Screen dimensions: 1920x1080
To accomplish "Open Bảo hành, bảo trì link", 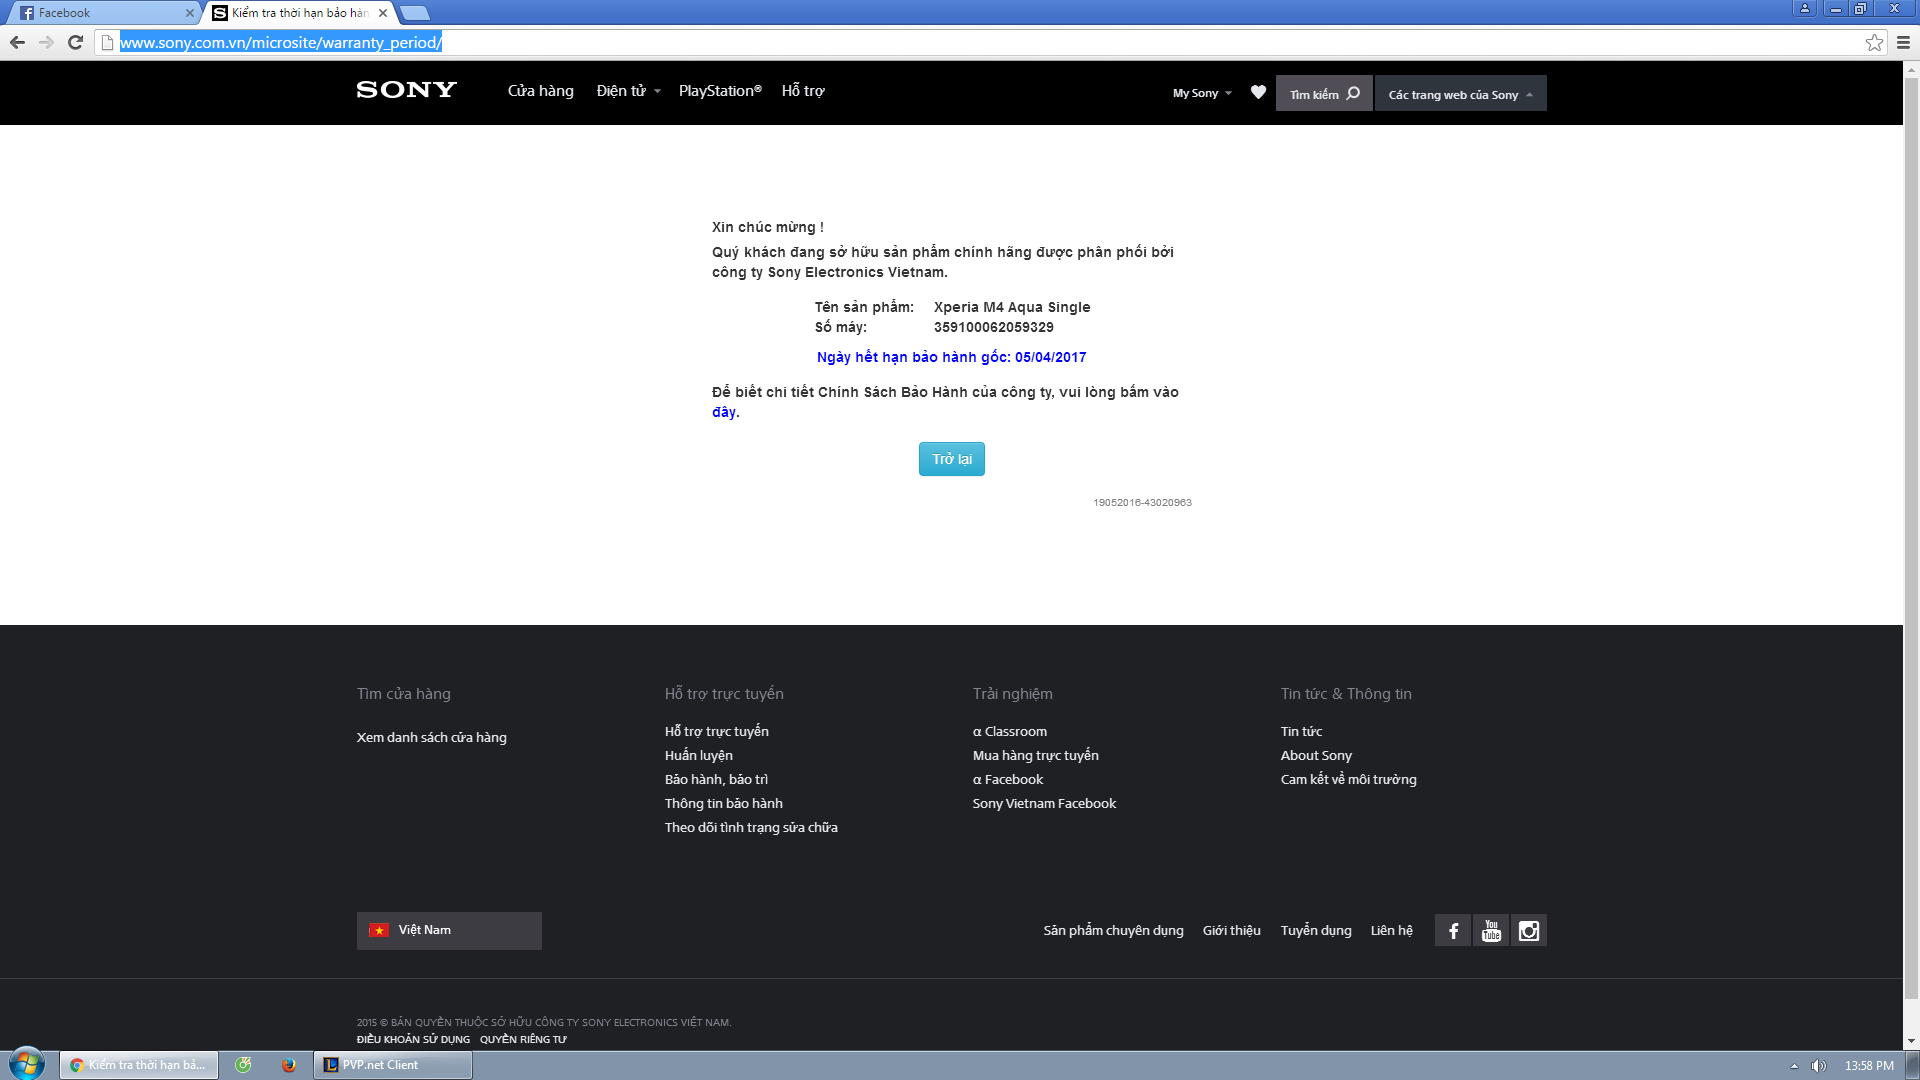I will pos(717,779).
